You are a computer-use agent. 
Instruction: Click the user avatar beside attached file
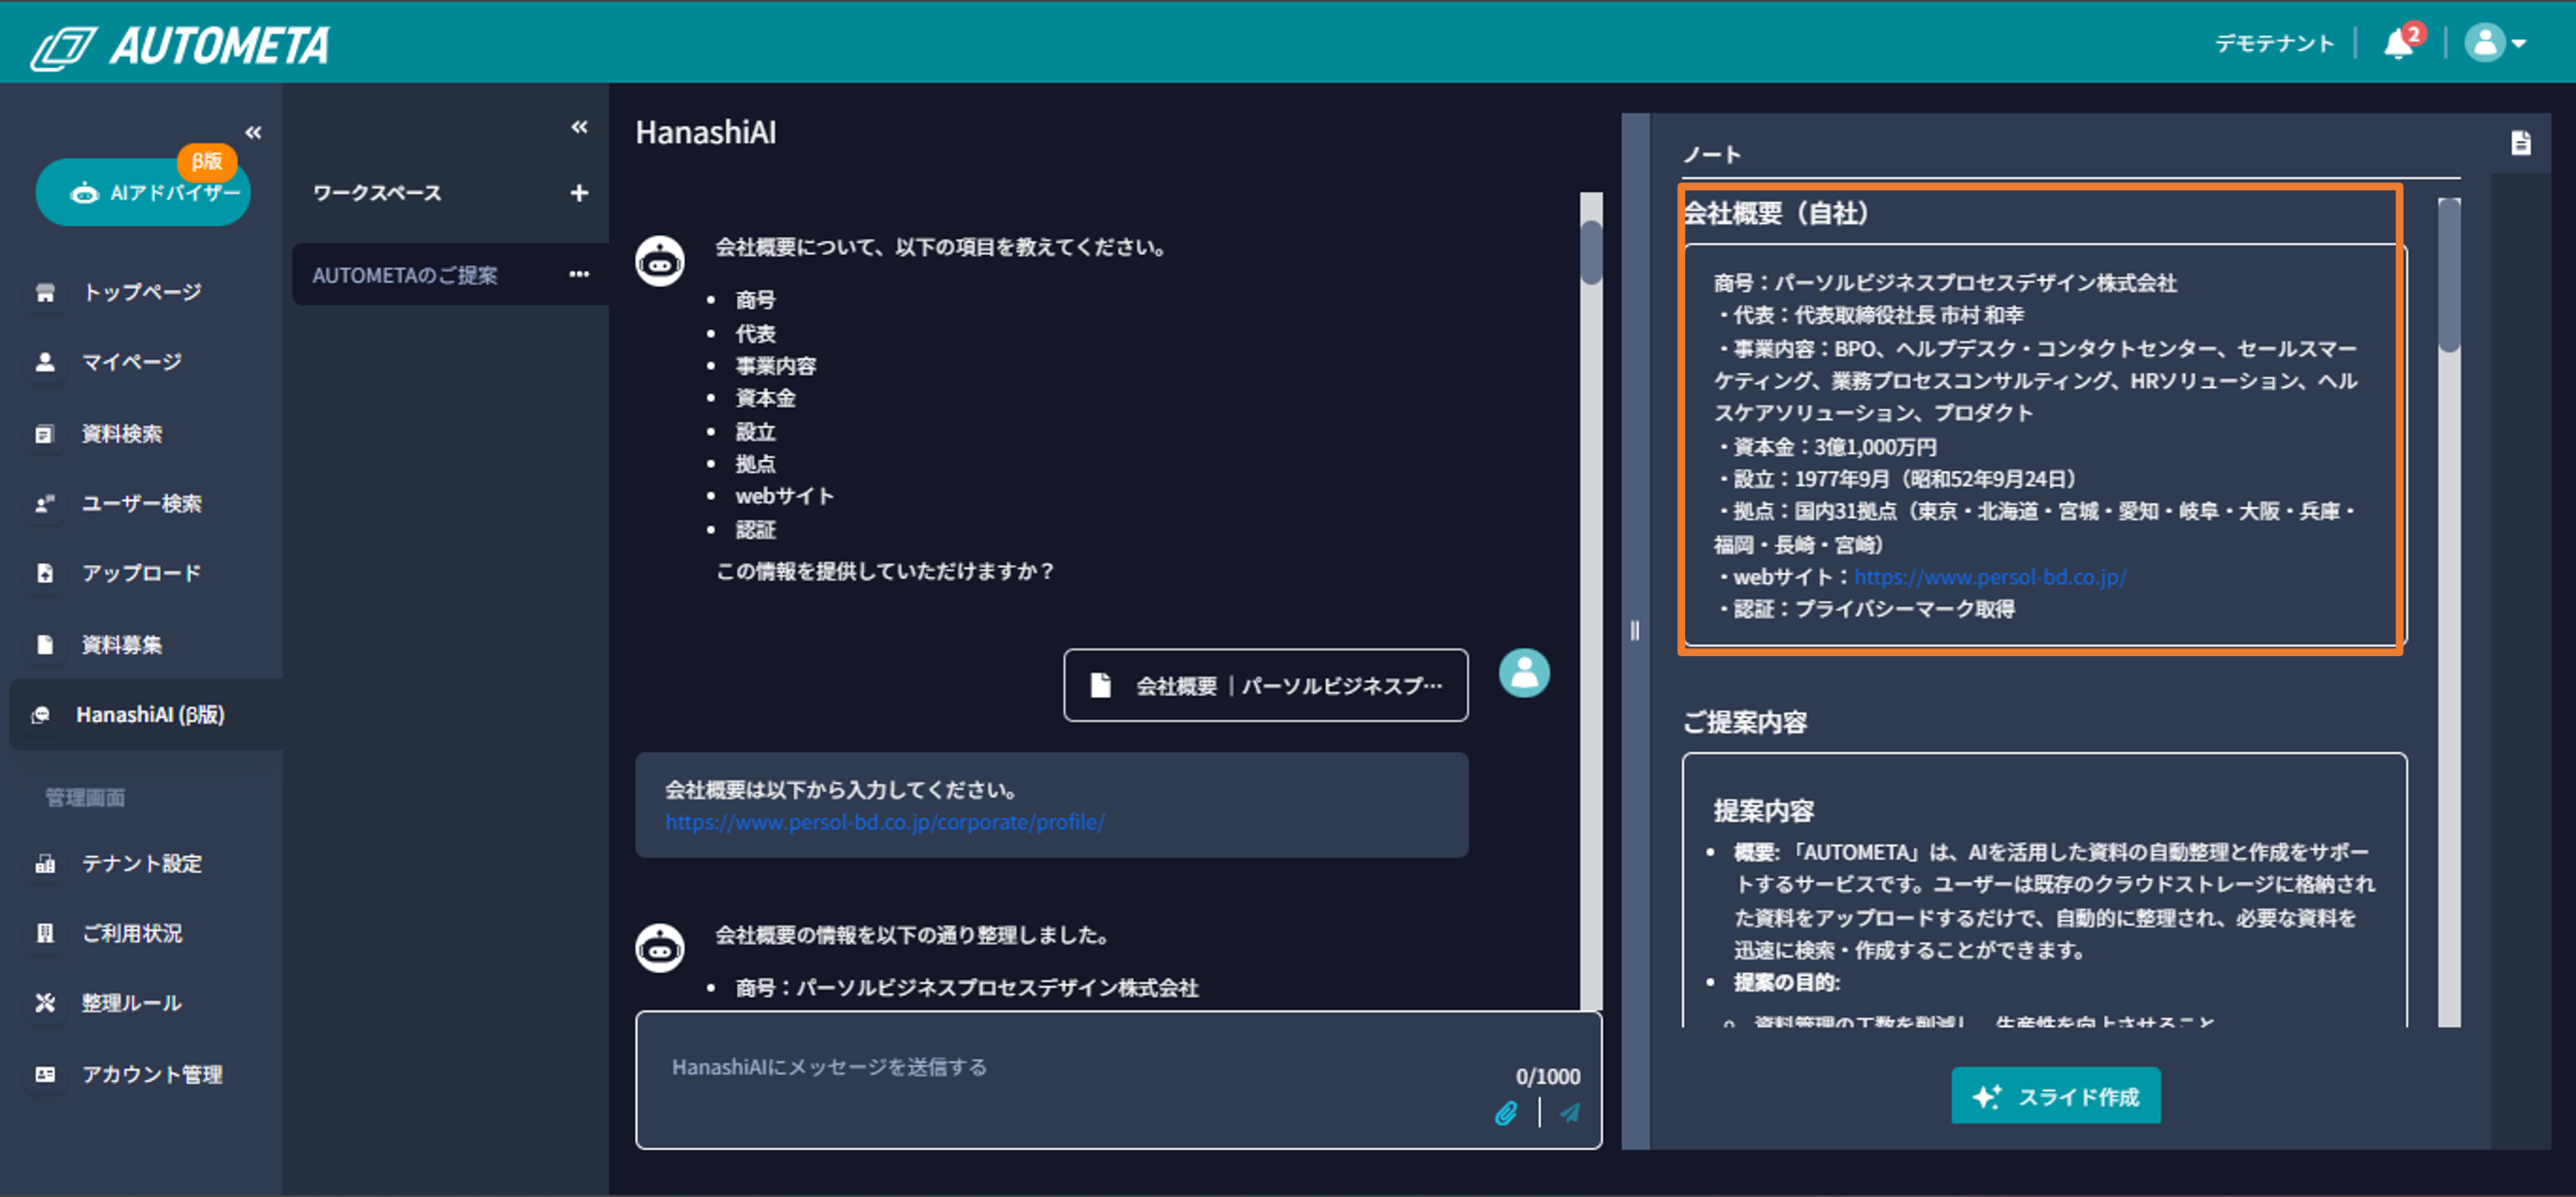pyautogui.click(x=1524, y=673)
